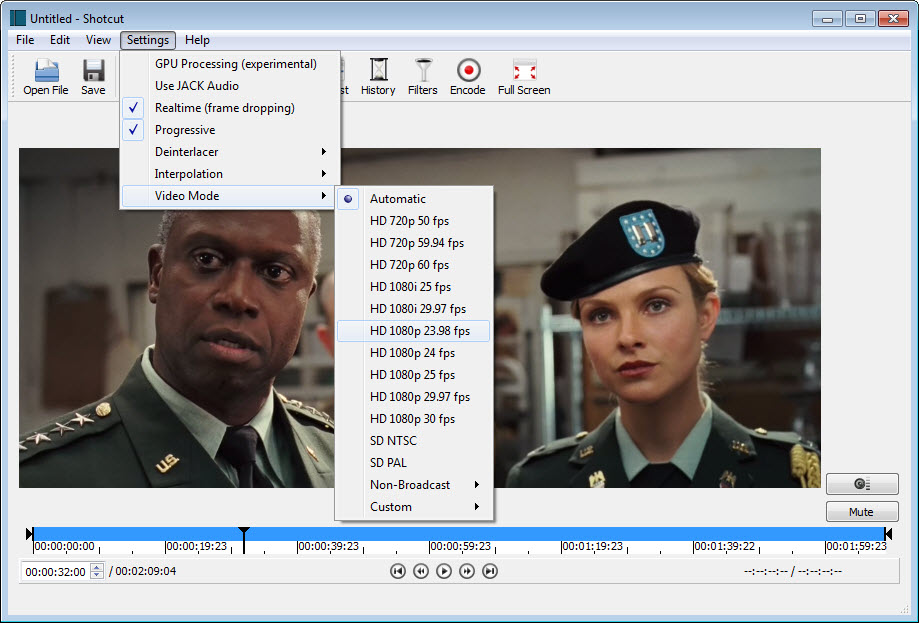
Task: Click the video preview frame
Action: point(420,318)
